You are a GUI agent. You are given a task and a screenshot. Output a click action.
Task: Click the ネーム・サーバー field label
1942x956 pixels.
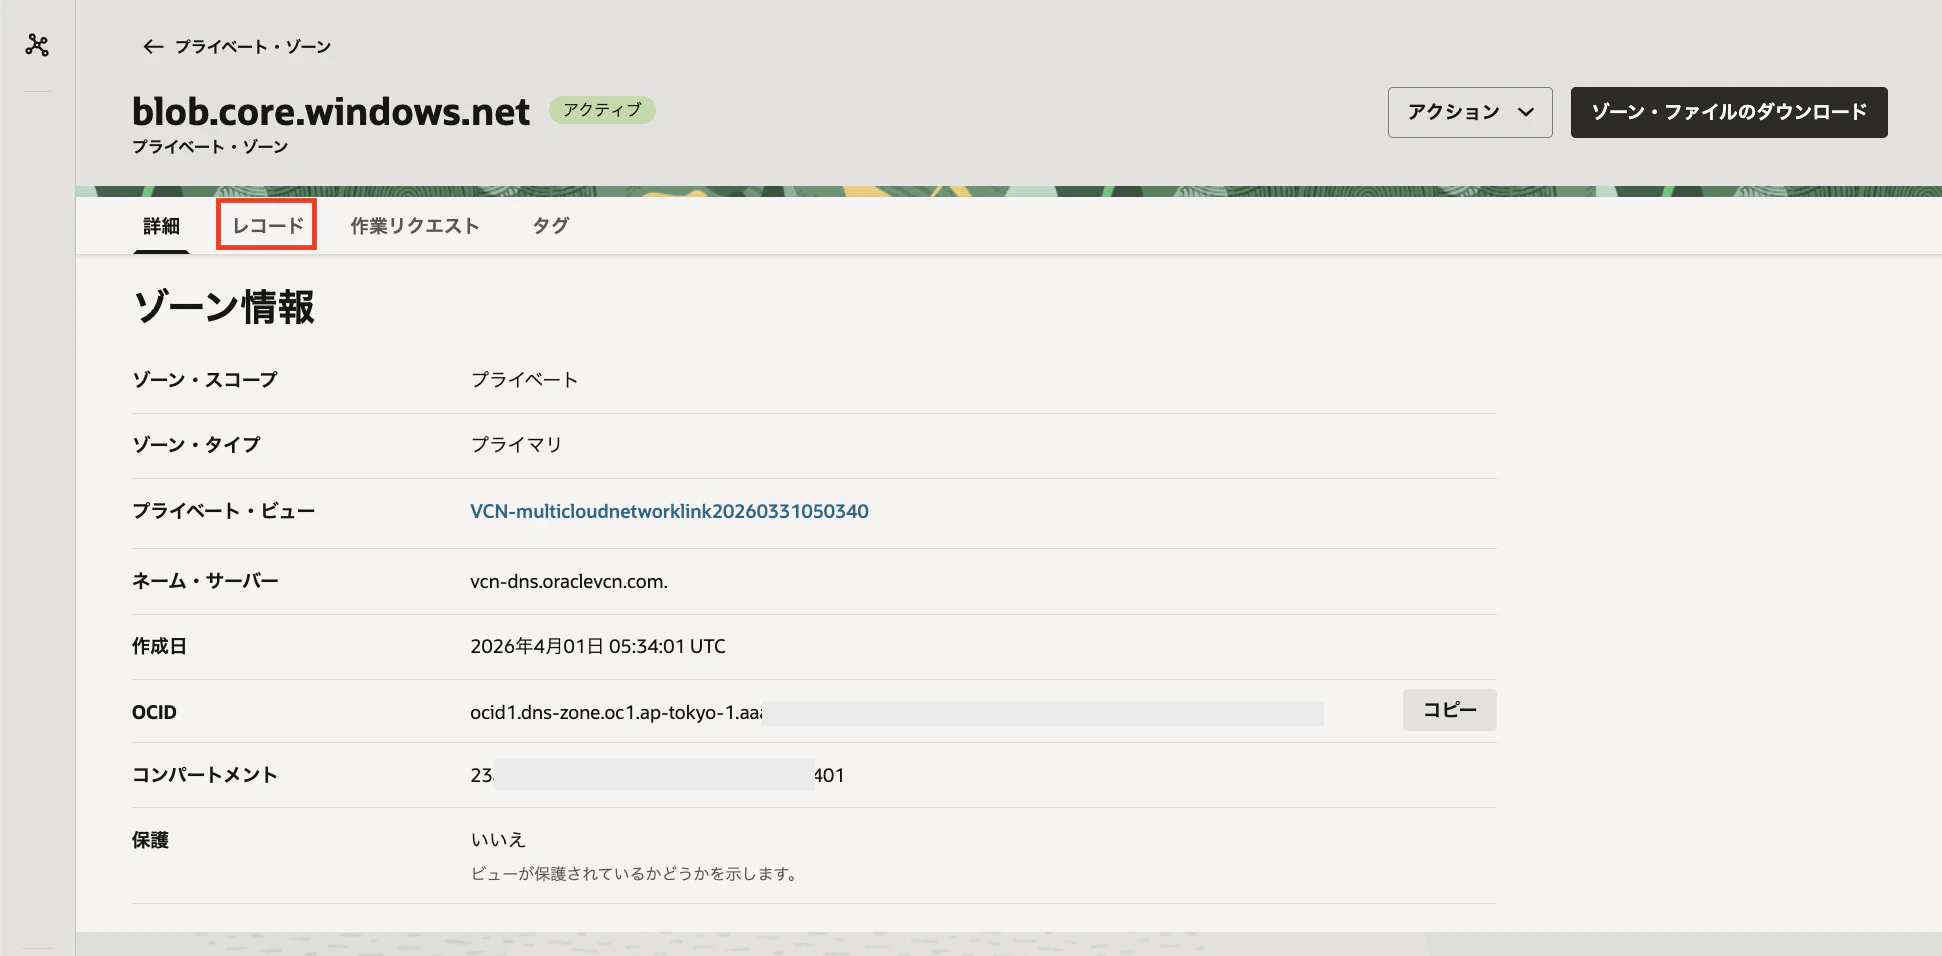tap(205, 581)
